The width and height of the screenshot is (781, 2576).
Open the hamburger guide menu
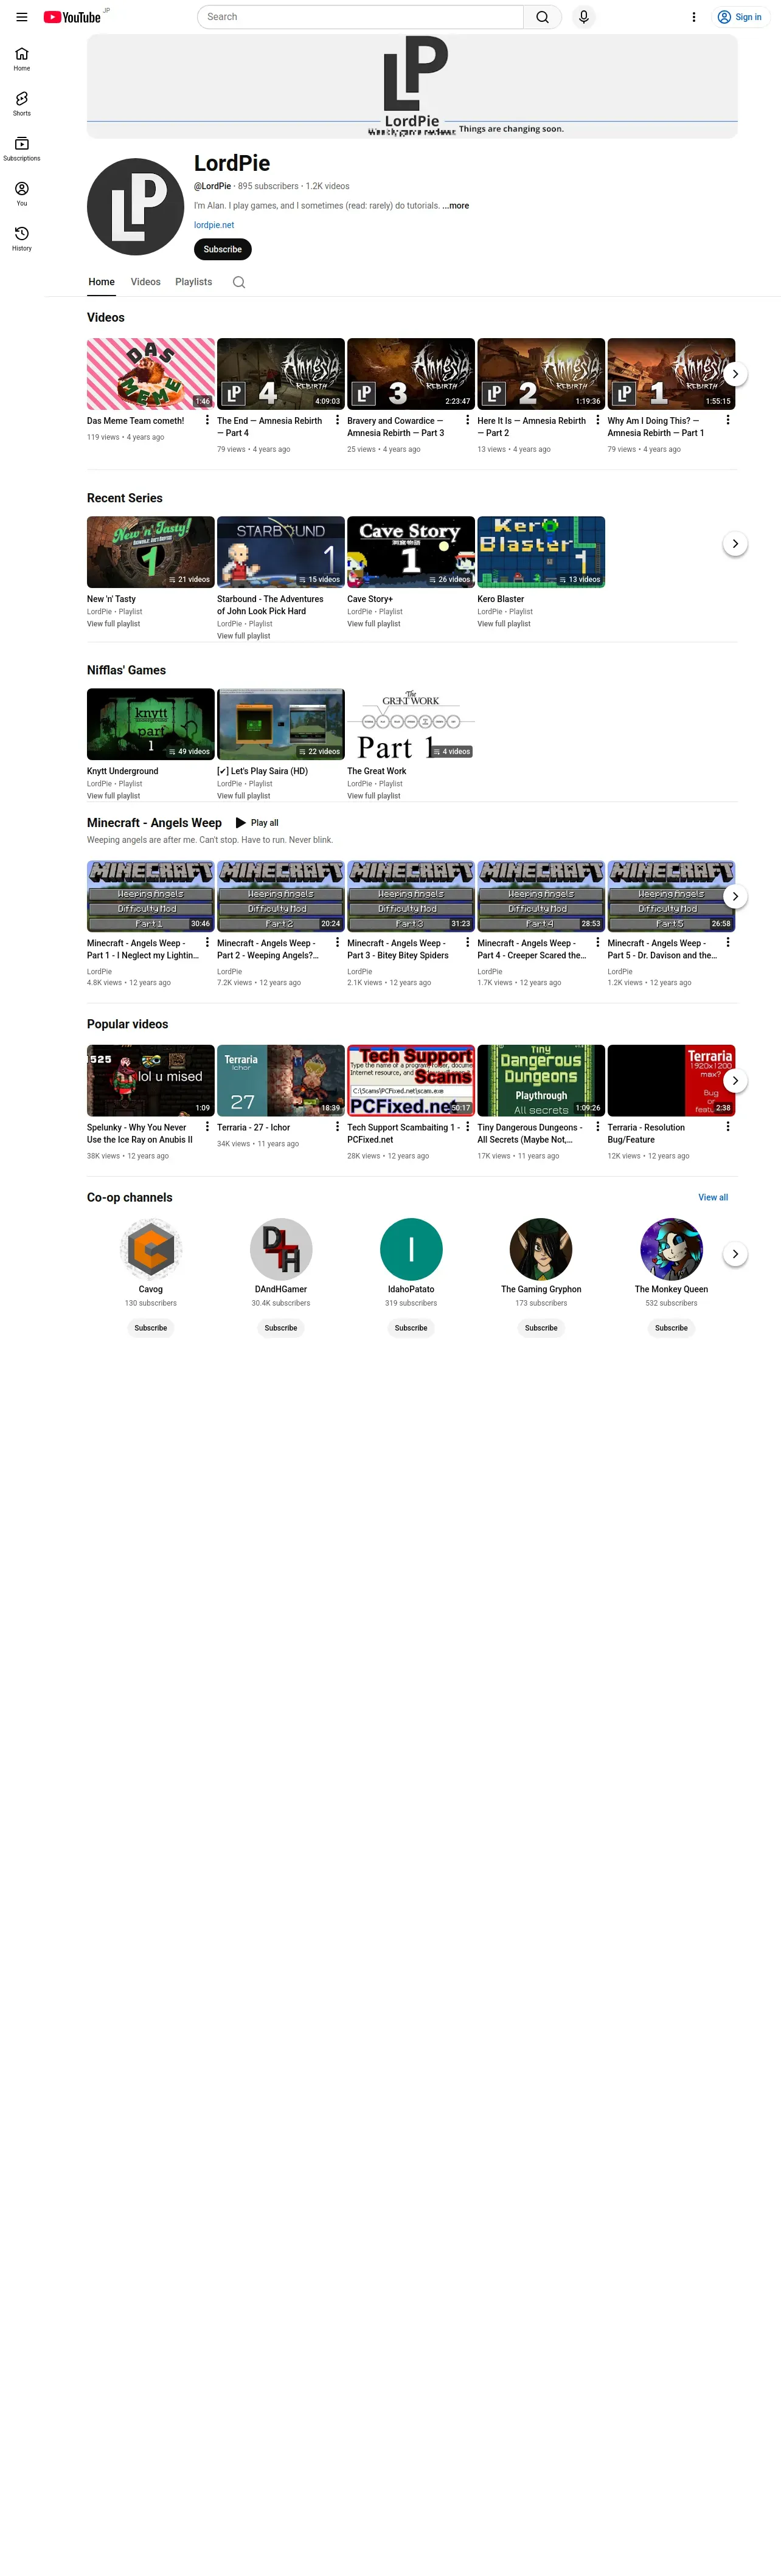[22, 17]
